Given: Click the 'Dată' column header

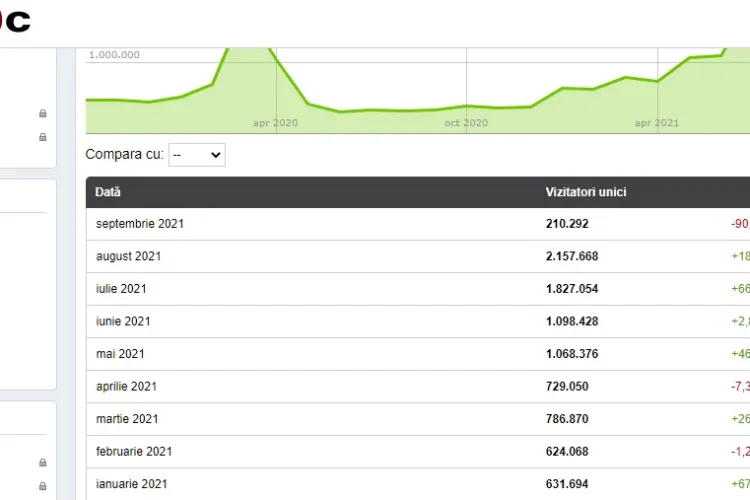Looking at the screenshot, I should [x=108, y=192].
